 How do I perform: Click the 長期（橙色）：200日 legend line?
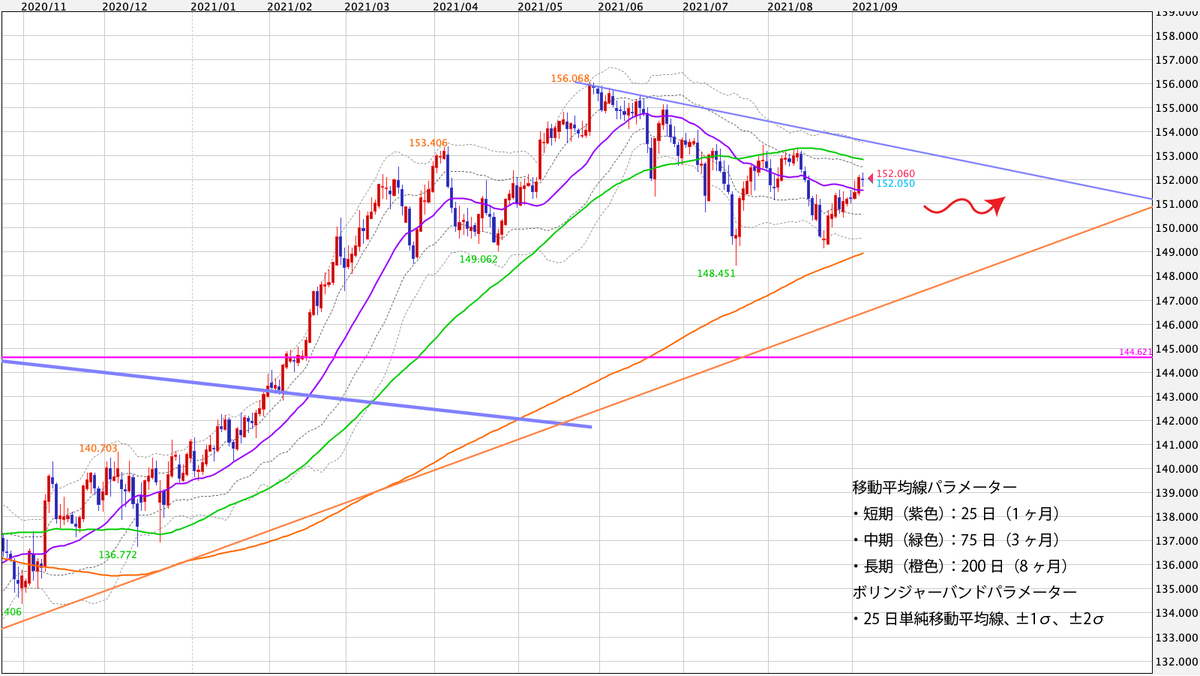pyautogui.click(x=961, y=567)
